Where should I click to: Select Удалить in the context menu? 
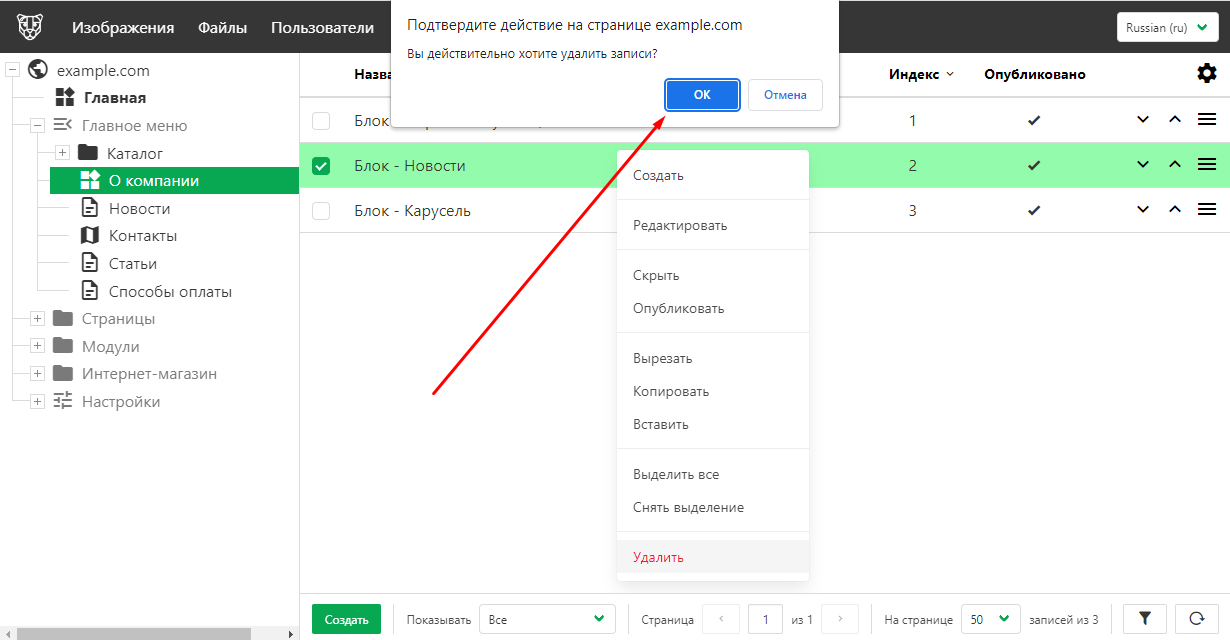[658, 557]
